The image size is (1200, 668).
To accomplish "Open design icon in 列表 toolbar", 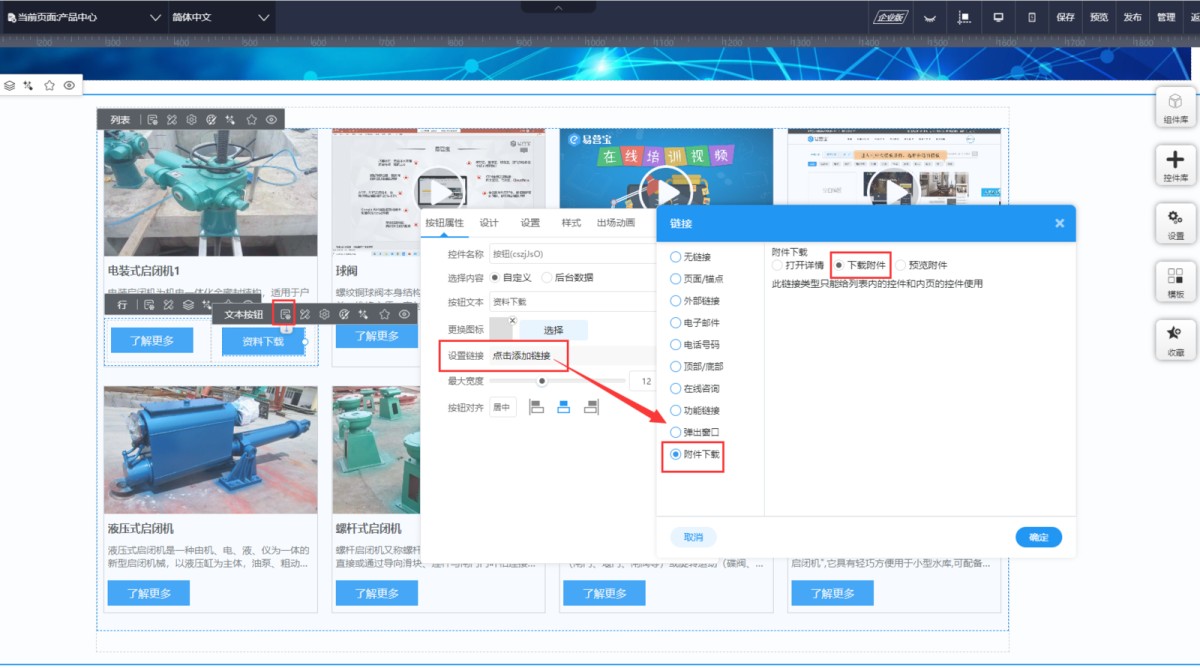I will point(172,119).
